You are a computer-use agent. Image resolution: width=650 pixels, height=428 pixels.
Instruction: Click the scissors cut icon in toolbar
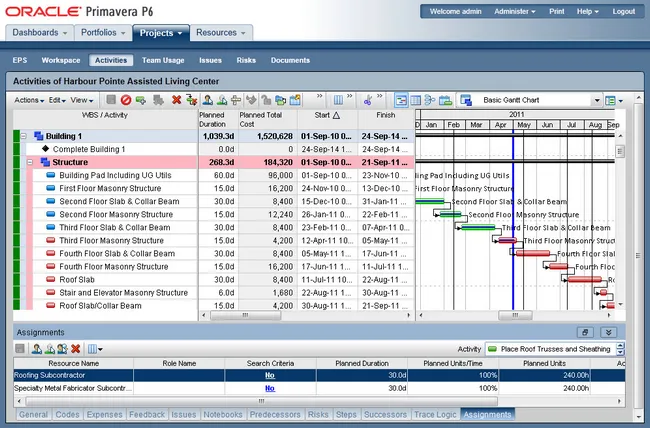click(367, 100)
